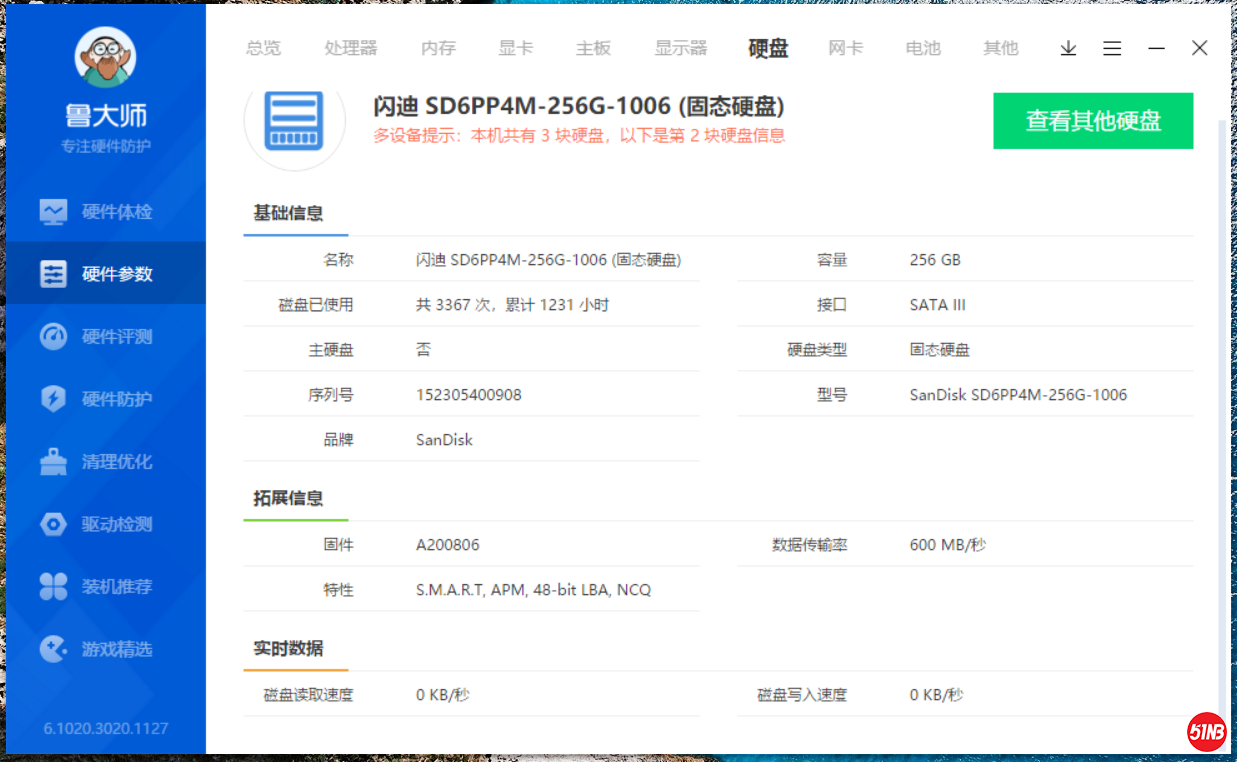The image size is (1237, 762).
Task: Open 装机推荐 four-leaf icon
Action: tap(53, 587)
